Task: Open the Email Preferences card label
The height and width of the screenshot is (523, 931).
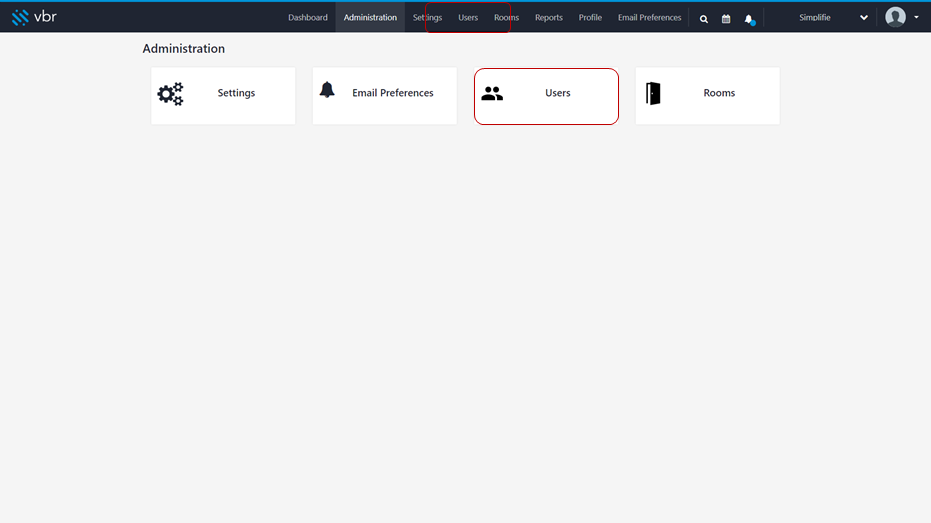Action: pyautogui.click(x=392, y=93)
